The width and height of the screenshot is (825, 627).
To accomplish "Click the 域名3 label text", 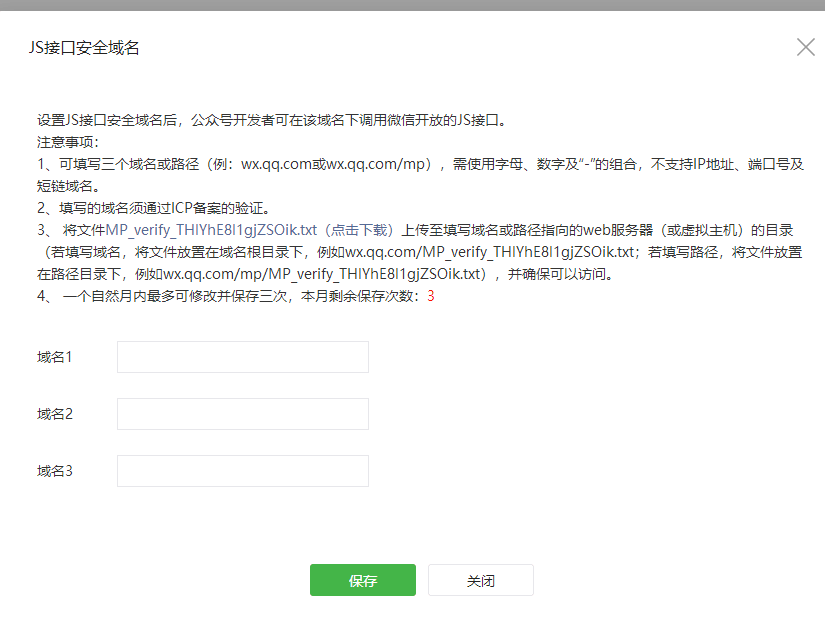I will 55,471.
